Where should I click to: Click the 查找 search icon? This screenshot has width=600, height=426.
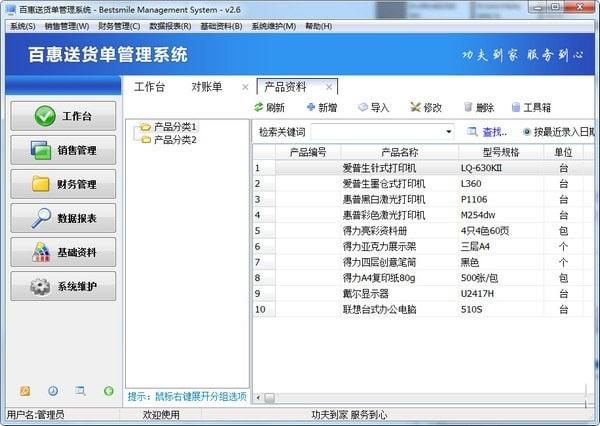(x=472, y=132)
